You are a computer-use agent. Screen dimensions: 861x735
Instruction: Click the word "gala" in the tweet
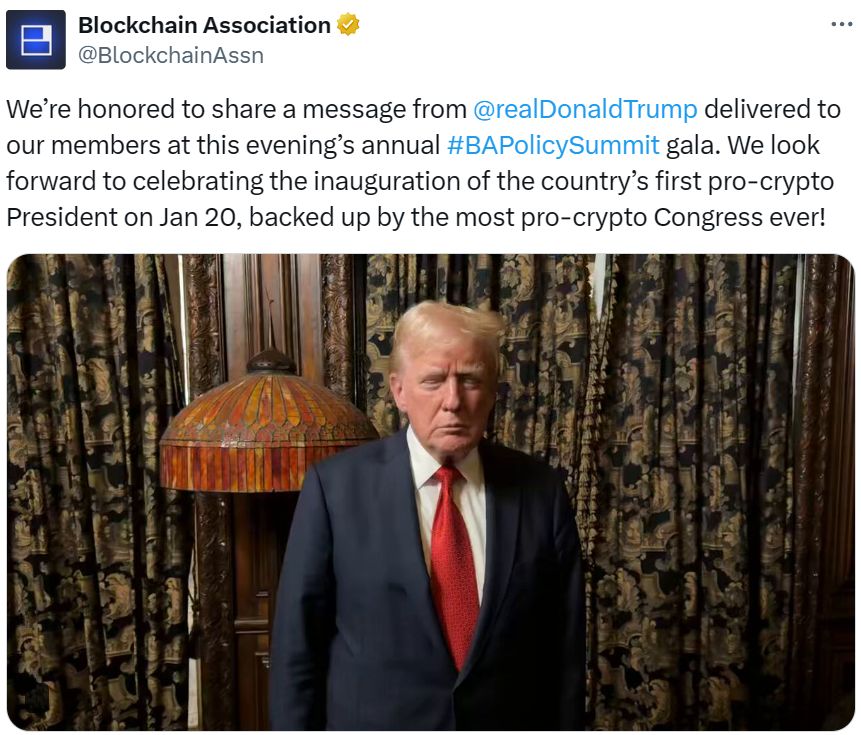tap(692, 145)
